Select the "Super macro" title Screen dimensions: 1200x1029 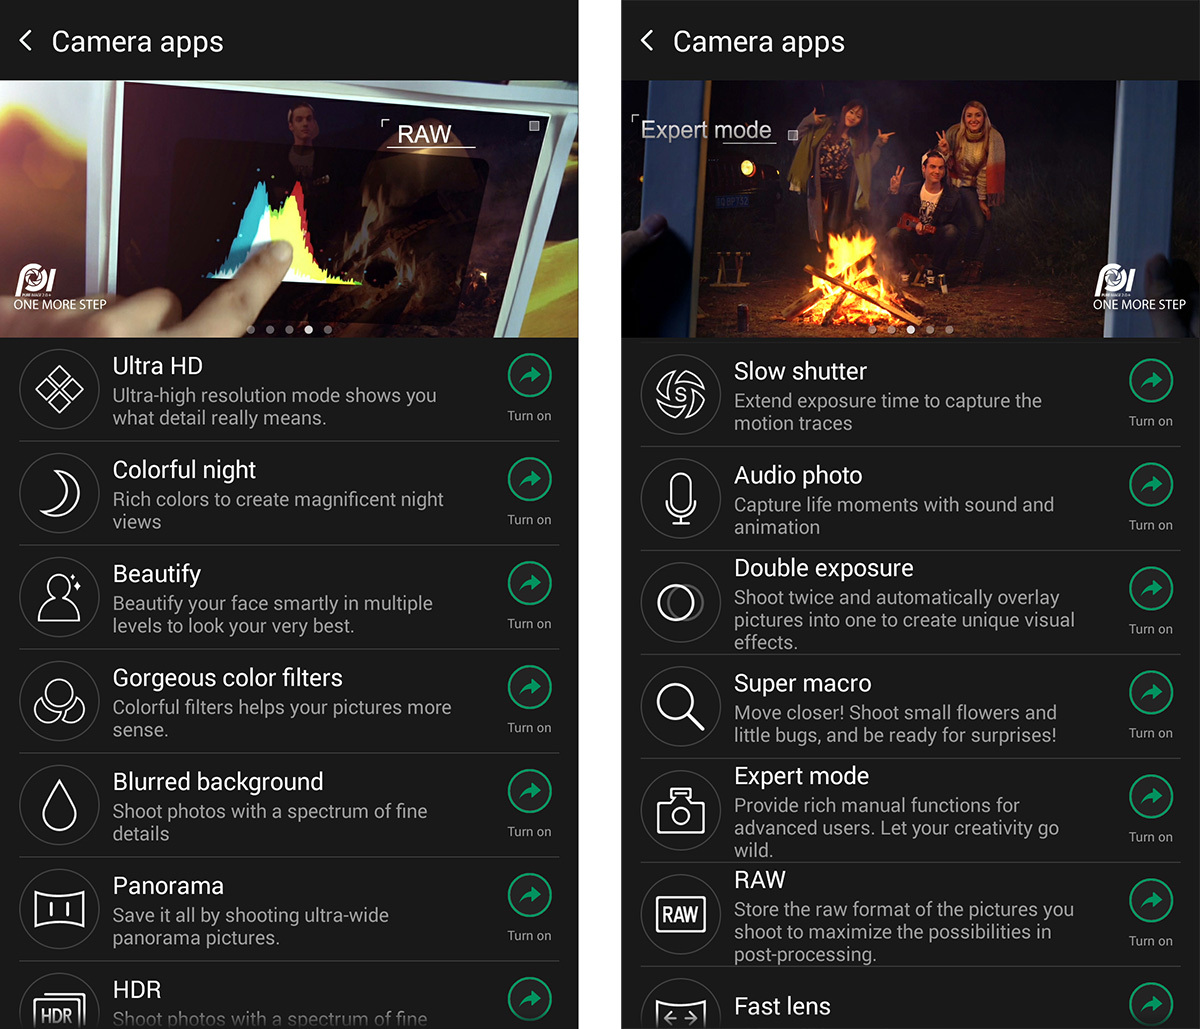(803, 684)
